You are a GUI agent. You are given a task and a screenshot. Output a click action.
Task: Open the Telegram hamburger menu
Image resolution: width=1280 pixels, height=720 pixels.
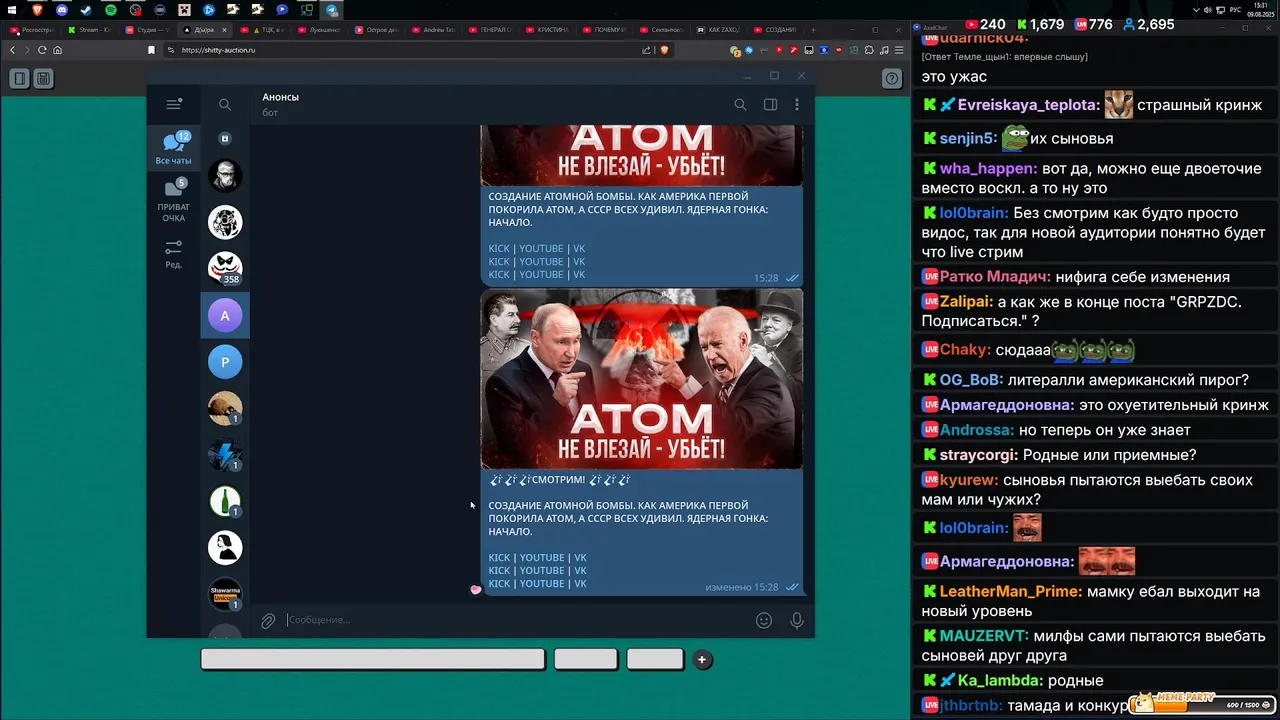tap(174, 104)
